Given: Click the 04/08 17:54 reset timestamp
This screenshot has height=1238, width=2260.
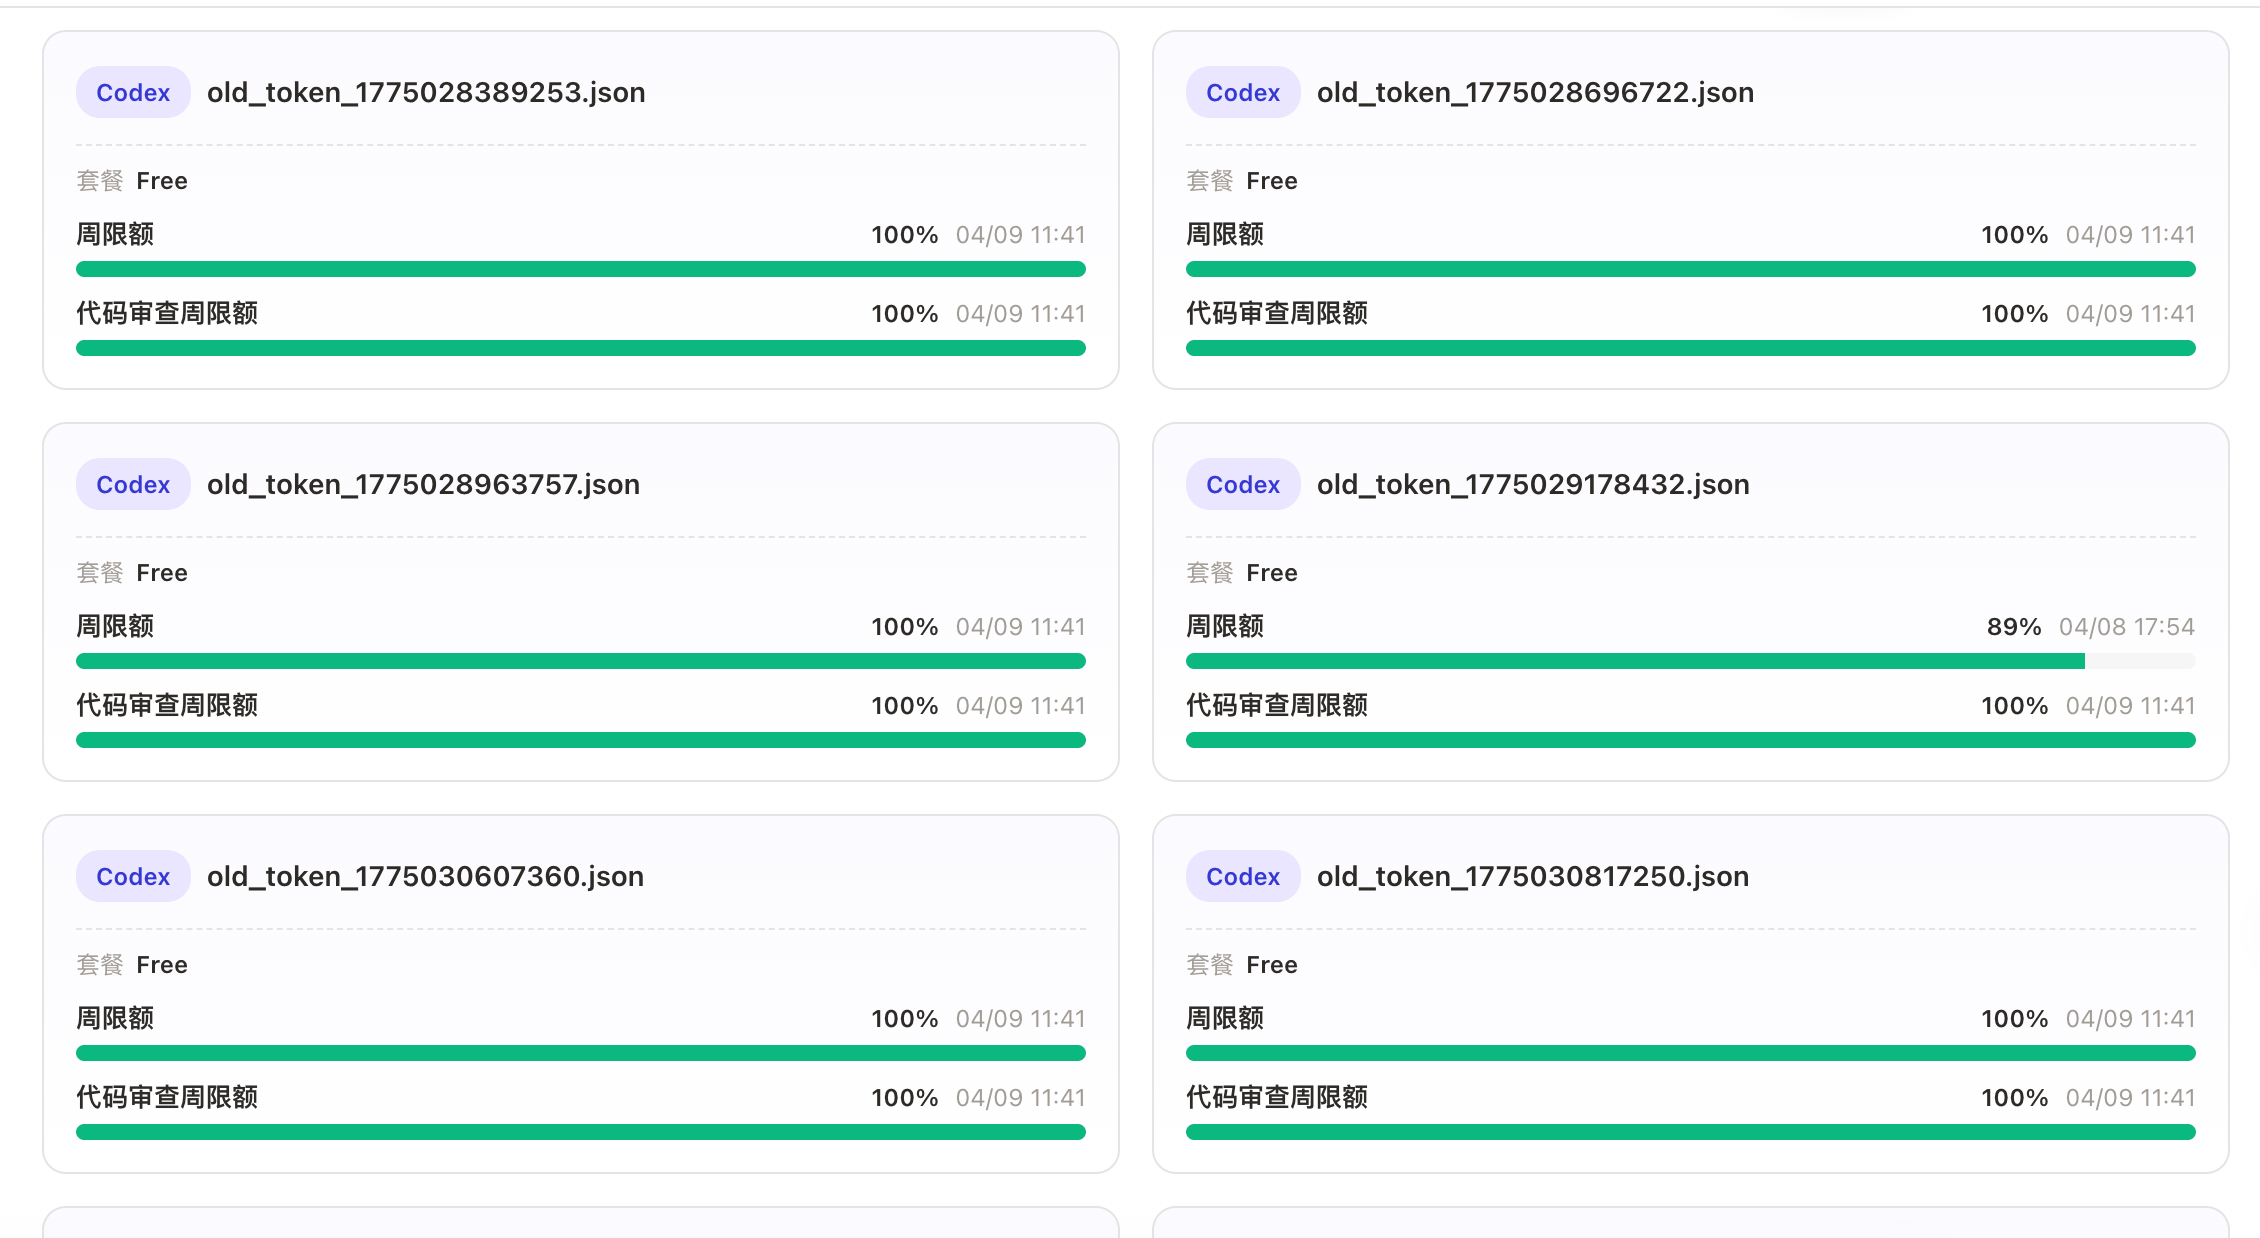Looking at the screenshot, I should click(x=2127, y=627).
